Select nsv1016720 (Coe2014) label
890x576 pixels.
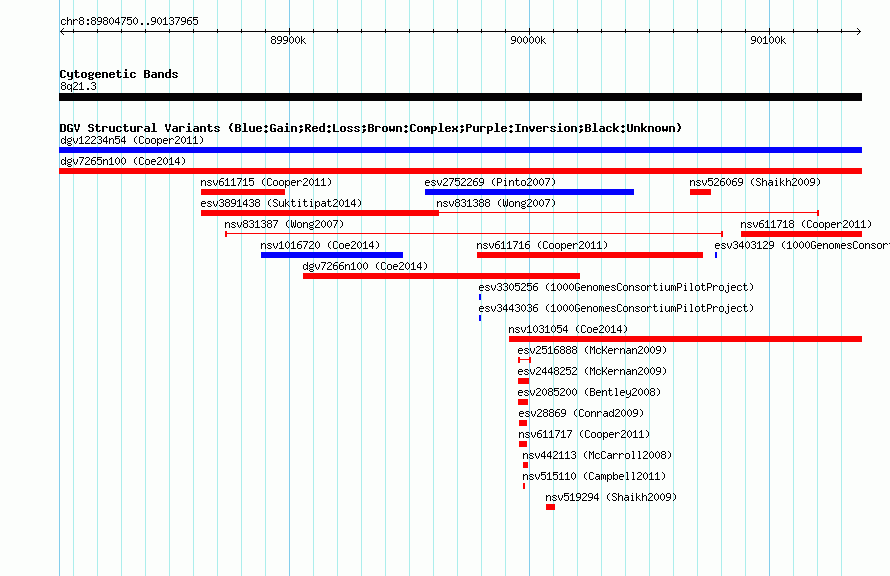click(320, 245)
